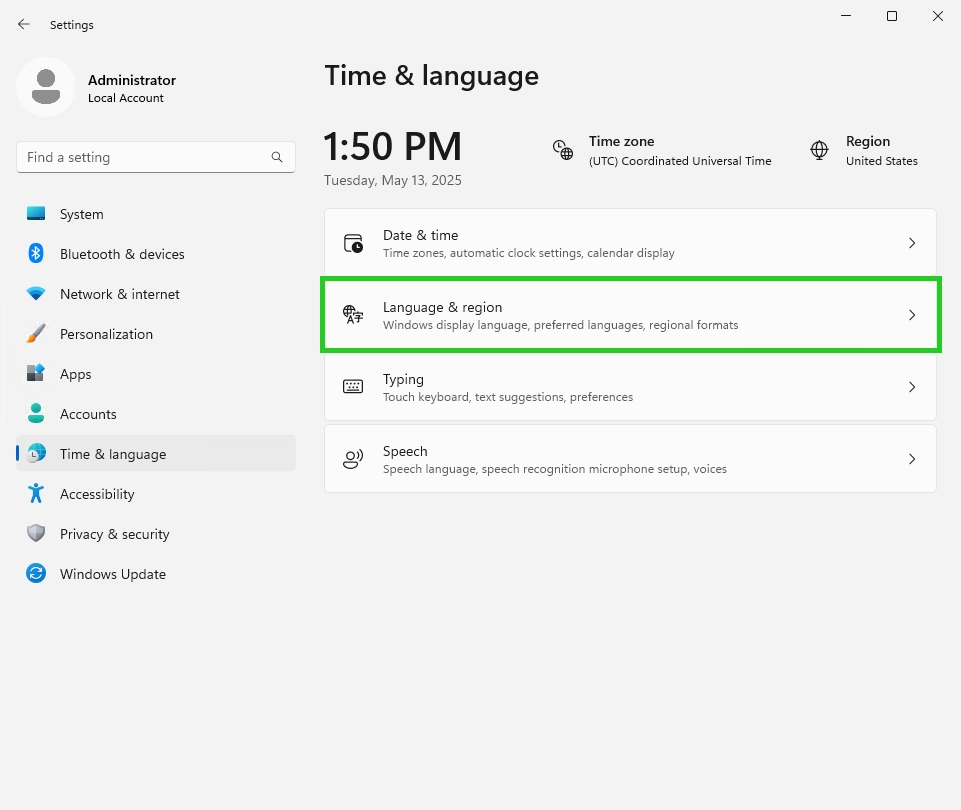Open Typing settings row
Screen dimensions: 961x810
click(x=630, y=387)
